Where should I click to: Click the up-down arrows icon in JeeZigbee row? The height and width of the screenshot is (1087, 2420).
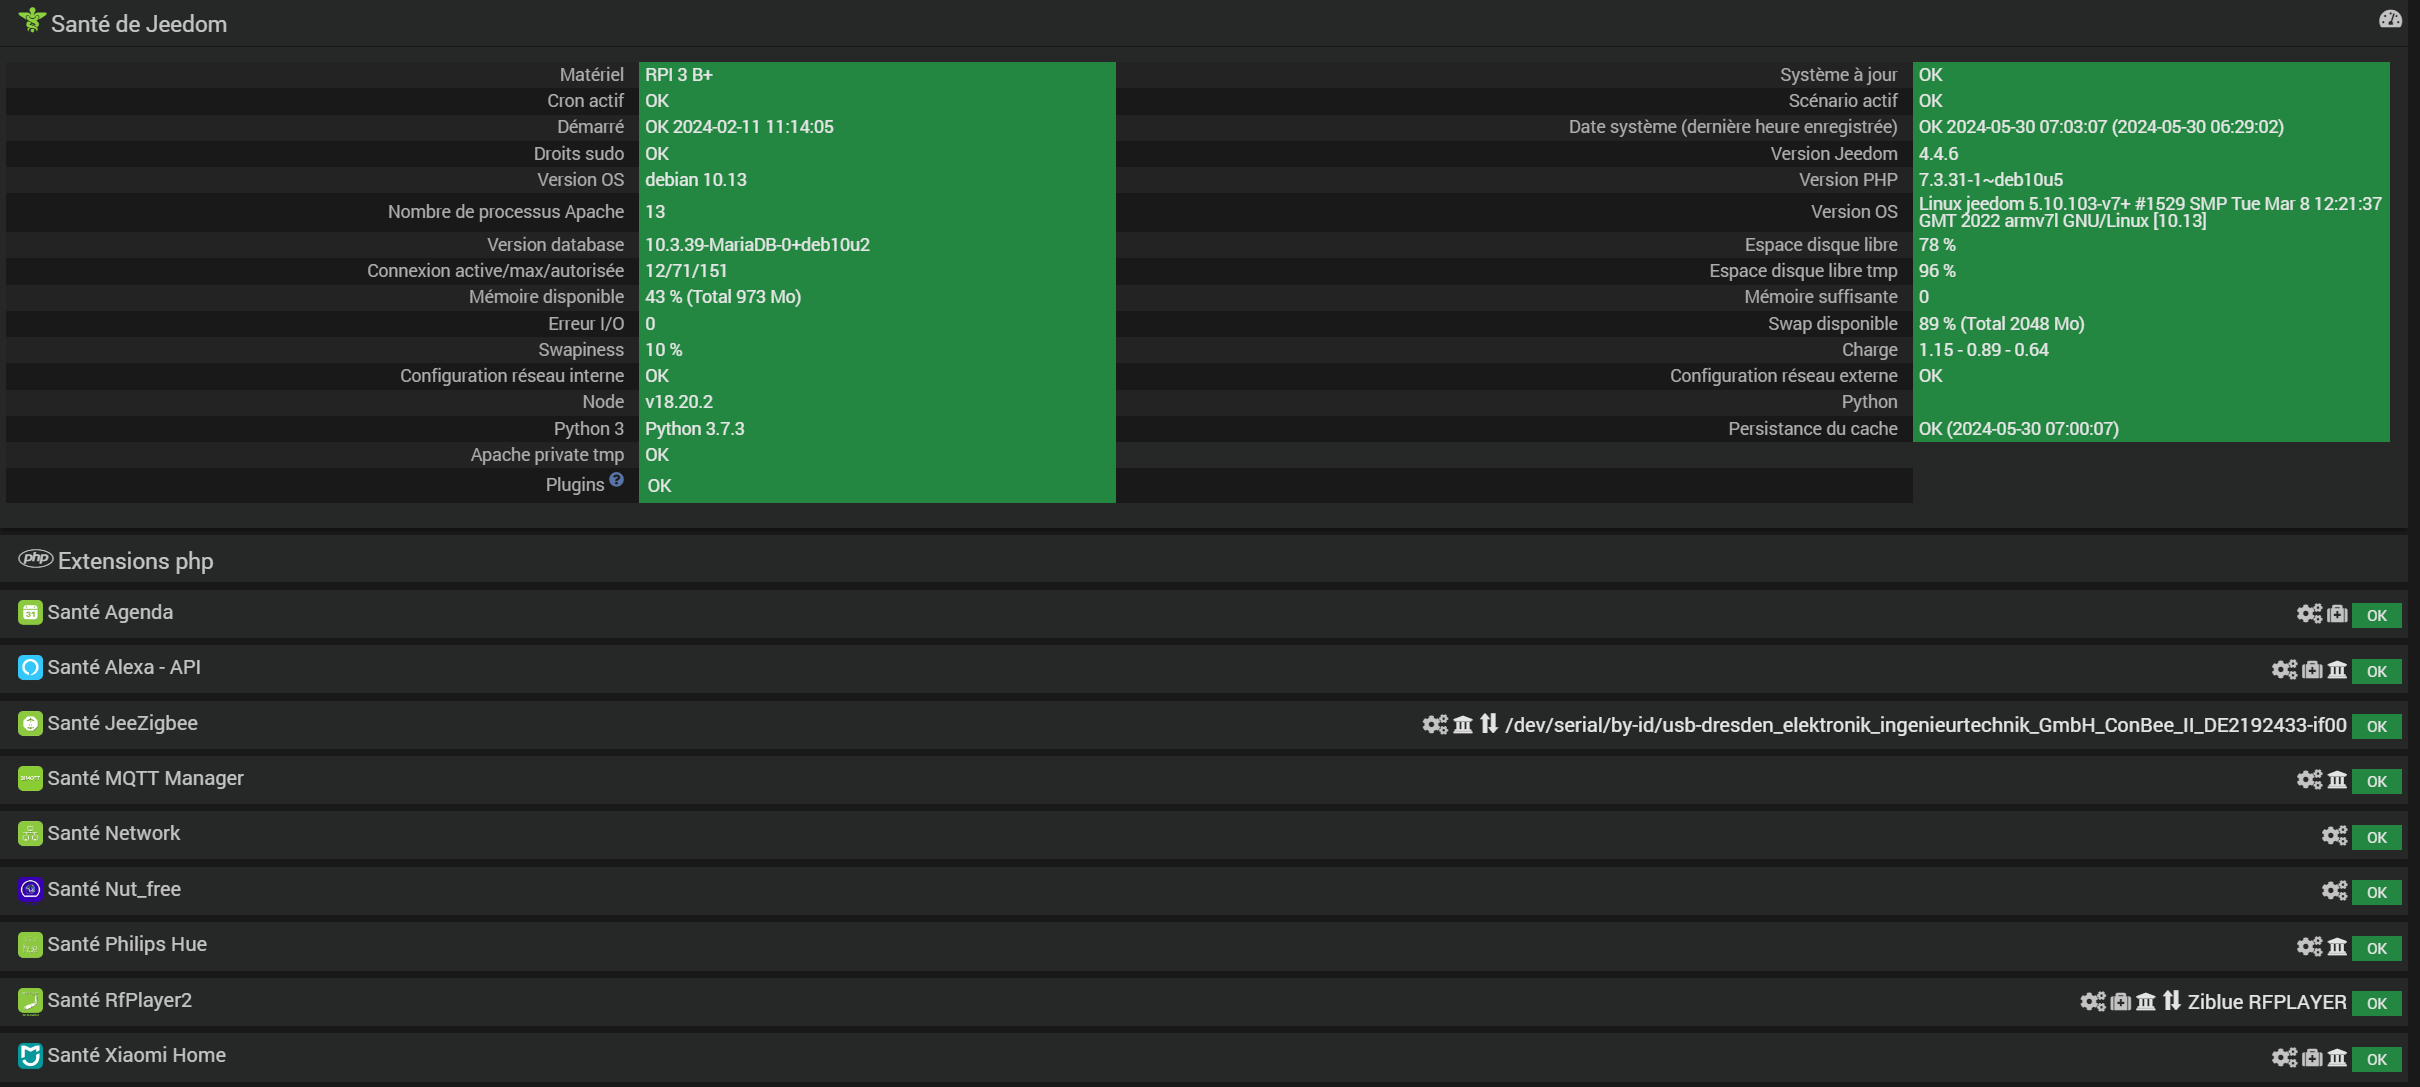[x=1489, y=724]
